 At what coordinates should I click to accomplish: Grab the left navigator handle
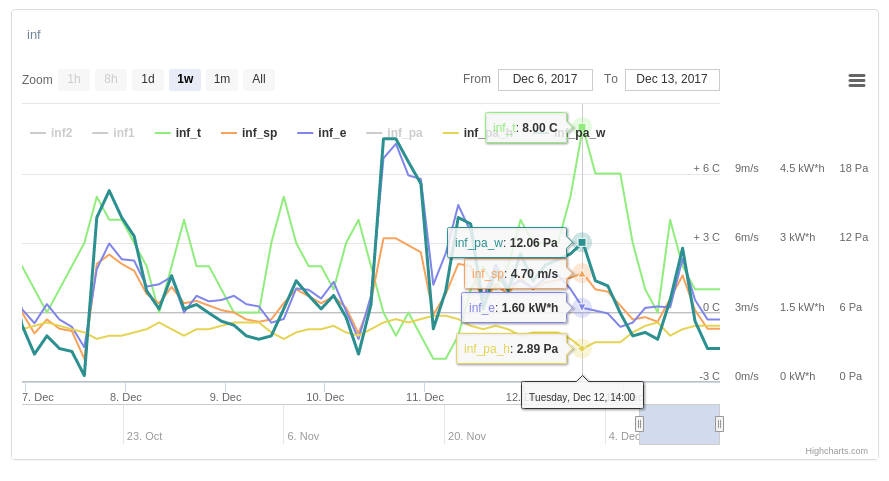[x=639, y=424]
